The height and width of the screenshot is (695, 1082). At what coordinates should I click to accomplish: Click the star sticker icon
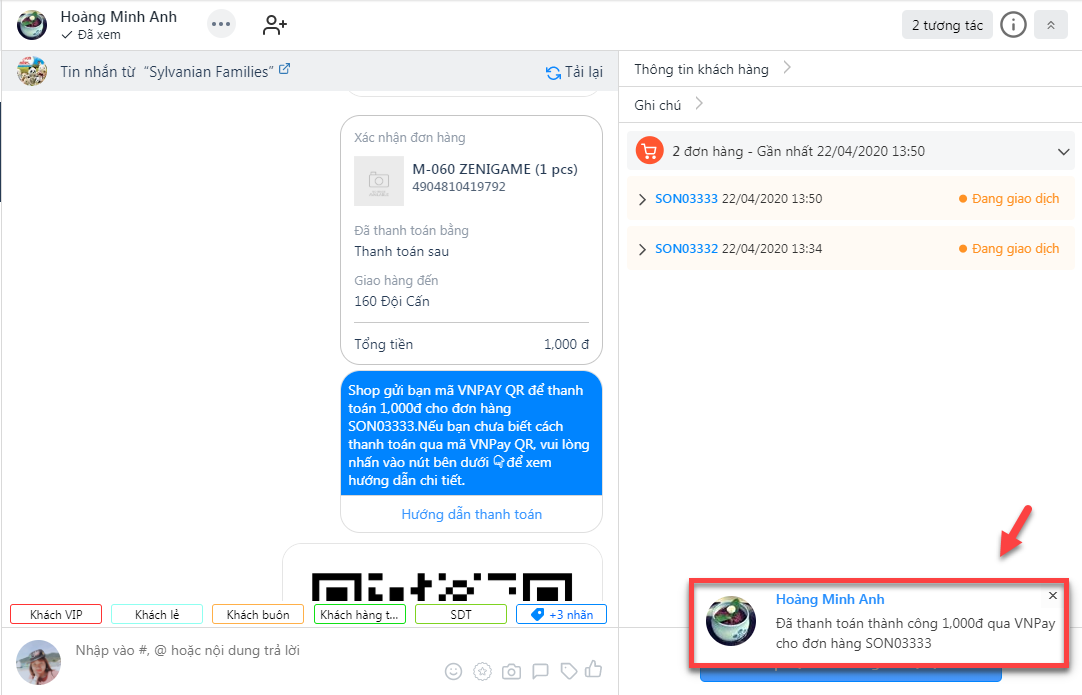[482, 671]
